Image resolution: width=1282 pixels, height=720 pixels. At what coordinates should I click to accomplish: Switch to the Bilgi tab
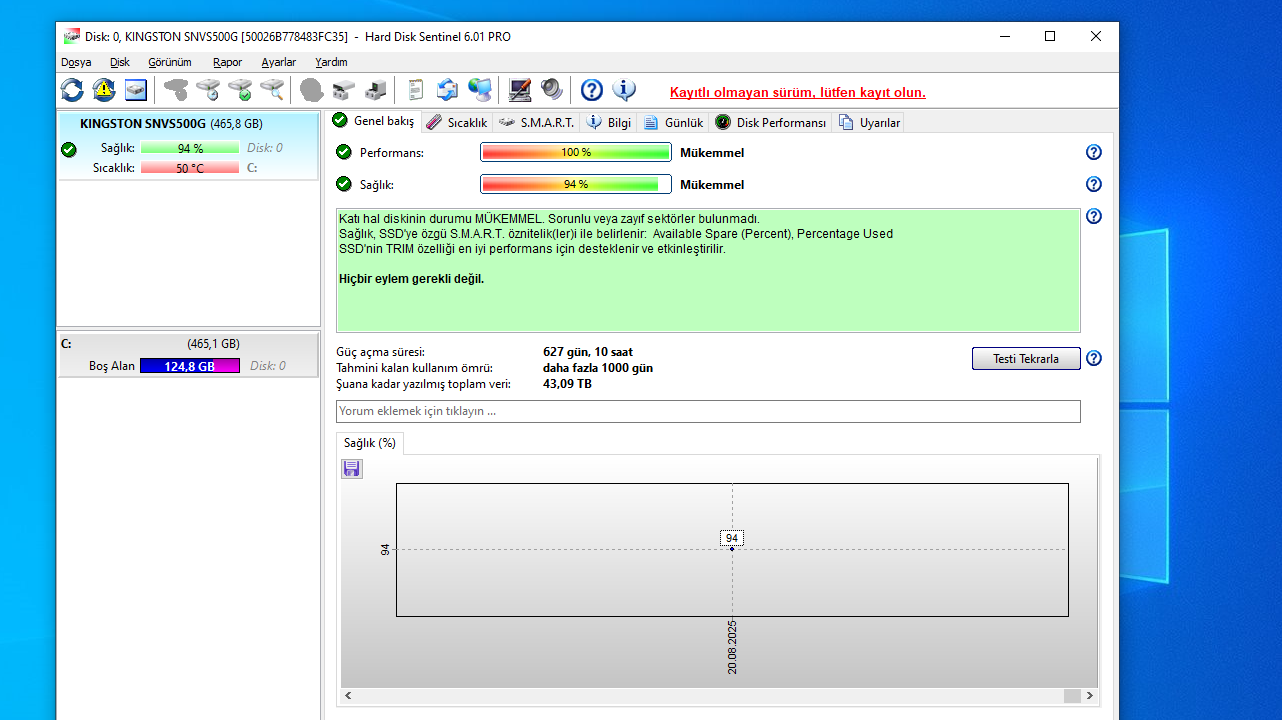608,123
